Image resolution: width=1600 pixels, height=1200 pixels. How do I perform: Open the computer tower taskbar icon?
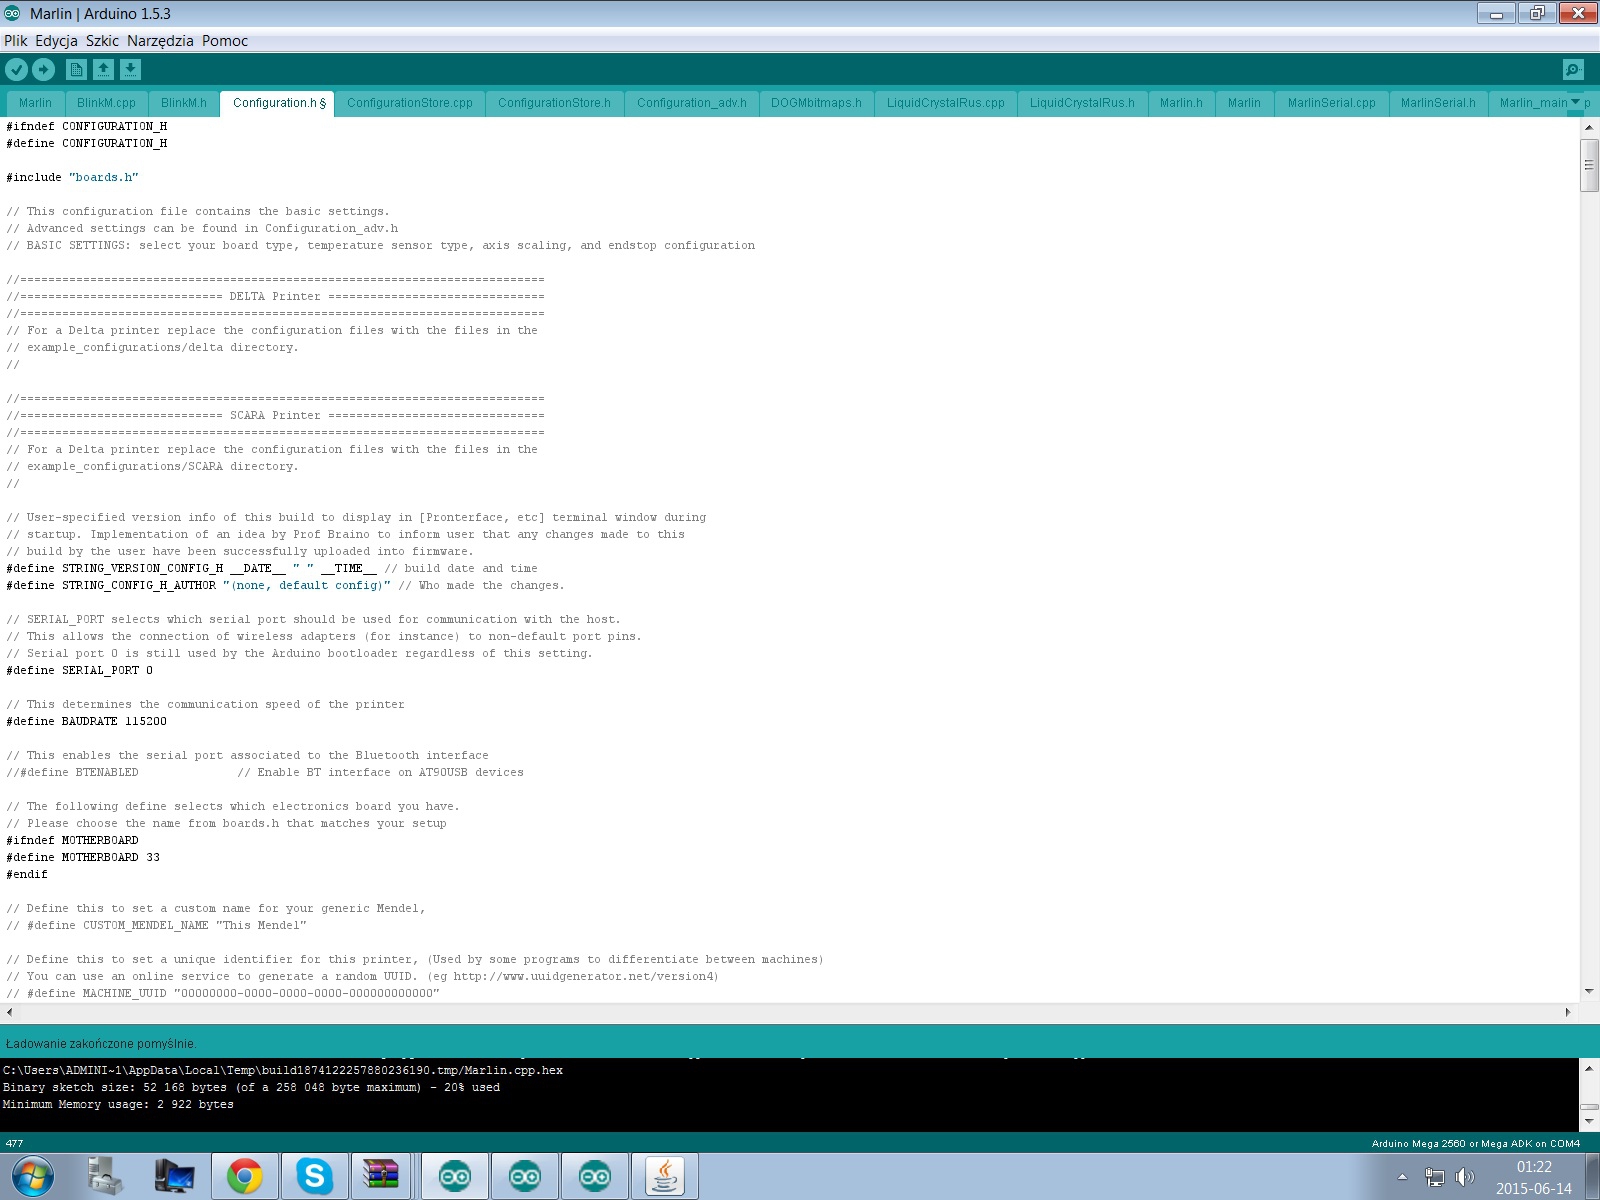105,1176
